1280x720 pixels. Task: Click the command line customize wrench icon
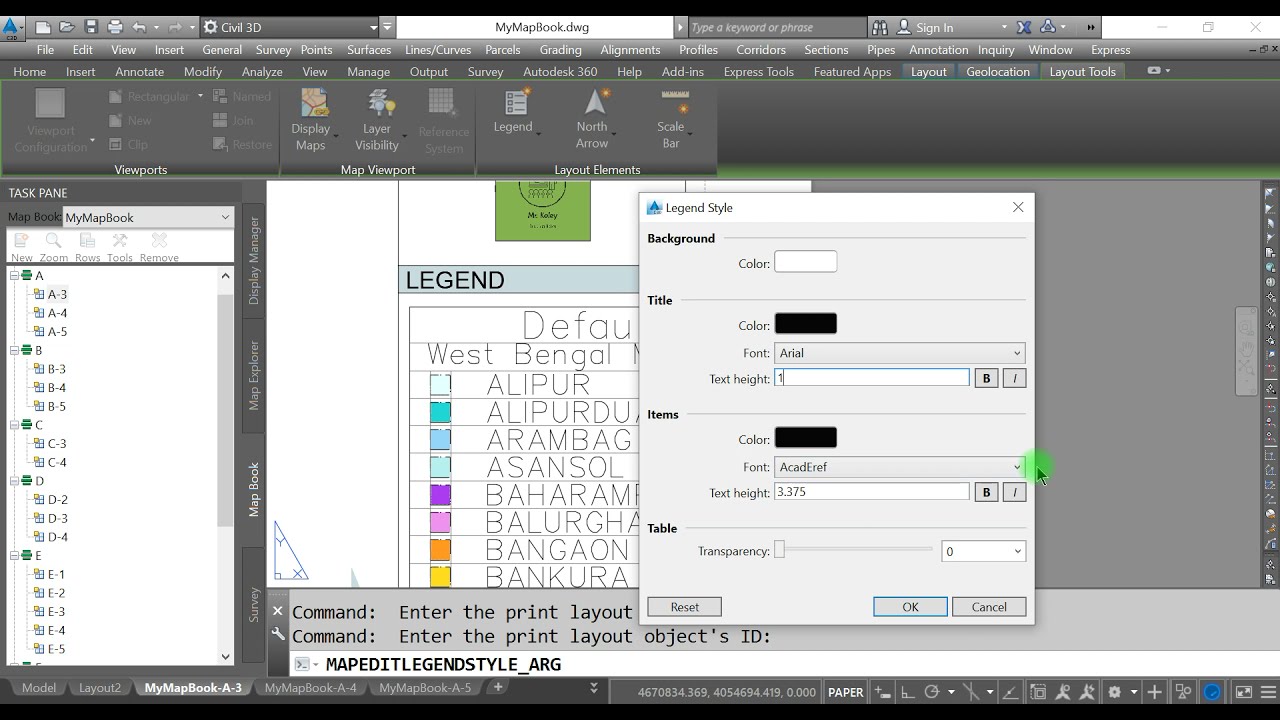(278, 634)
